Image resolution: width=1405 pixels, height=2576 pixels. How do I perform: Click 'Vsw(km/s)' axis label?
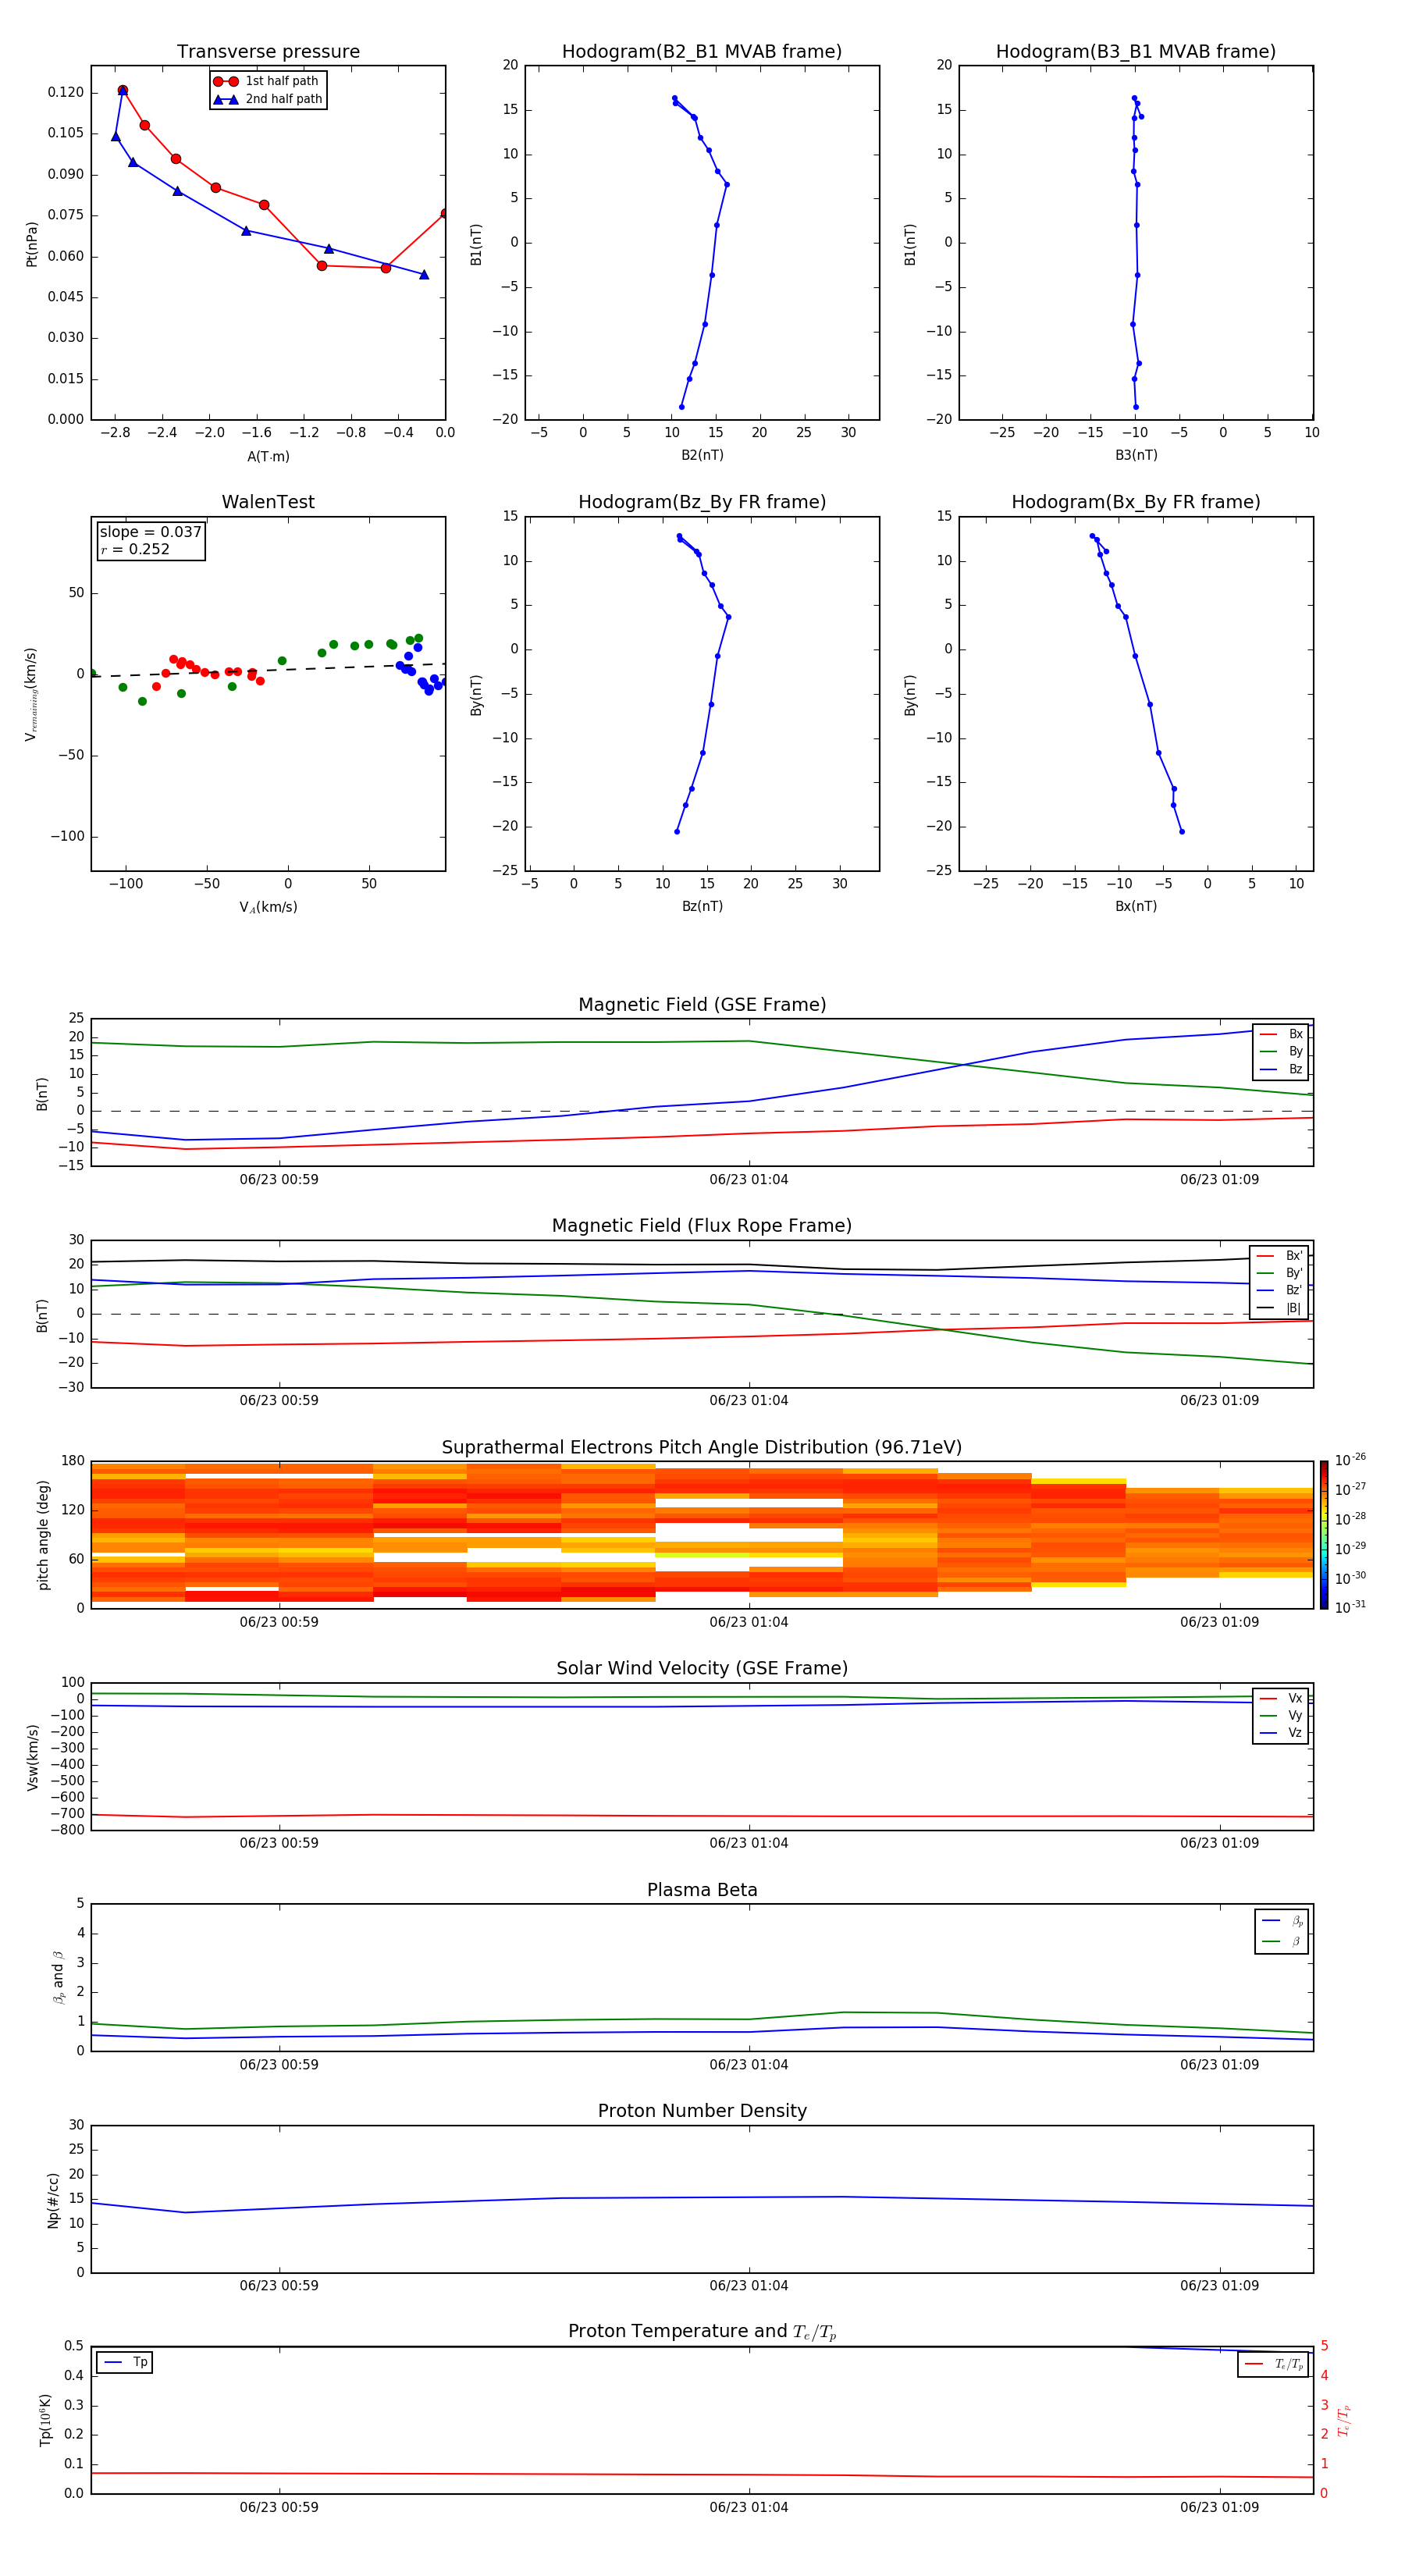point(33,1757)
